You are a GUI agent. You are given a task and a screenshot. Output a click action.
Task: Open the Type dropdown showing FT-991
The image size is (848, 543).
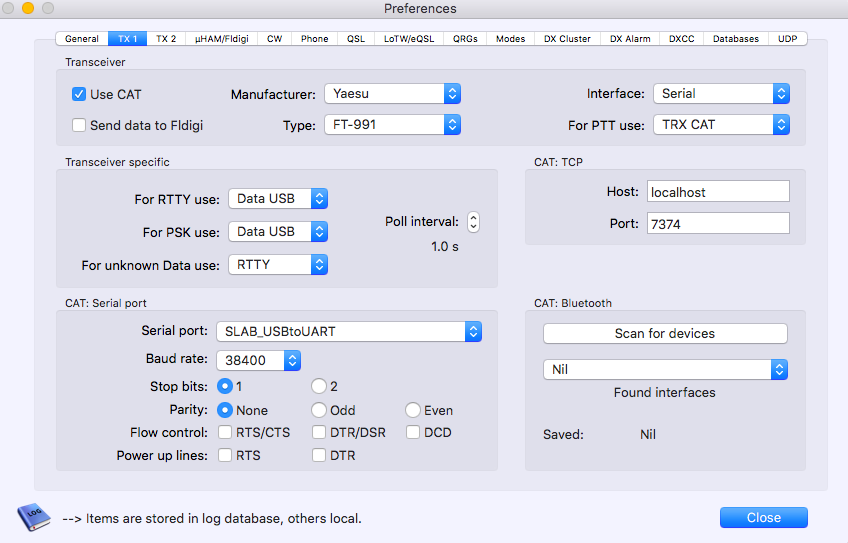pos(392,125)
